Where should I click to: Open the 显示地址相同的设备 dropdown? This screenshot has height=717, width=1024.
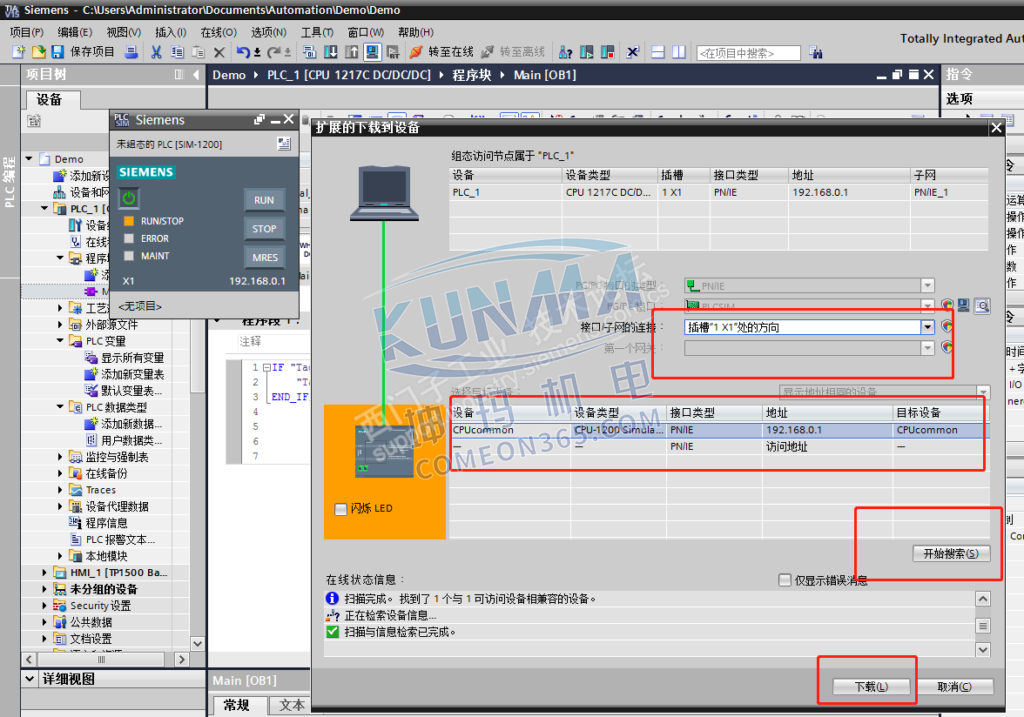pos(982,392)
